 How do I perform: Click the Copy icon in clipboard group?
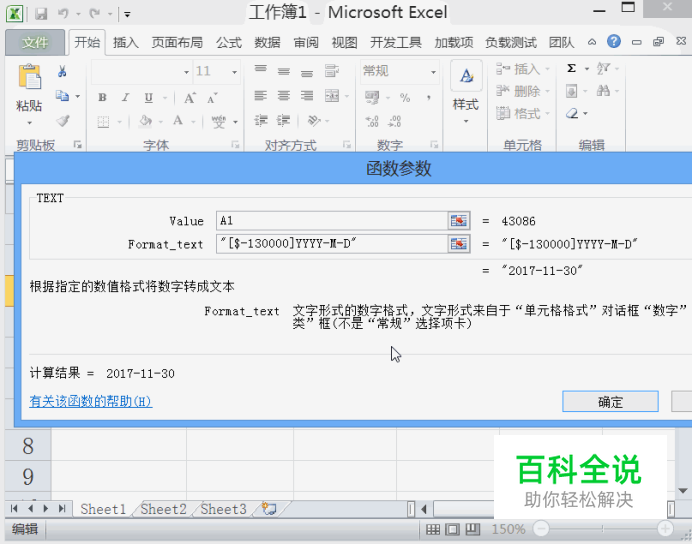coord(62,96)
